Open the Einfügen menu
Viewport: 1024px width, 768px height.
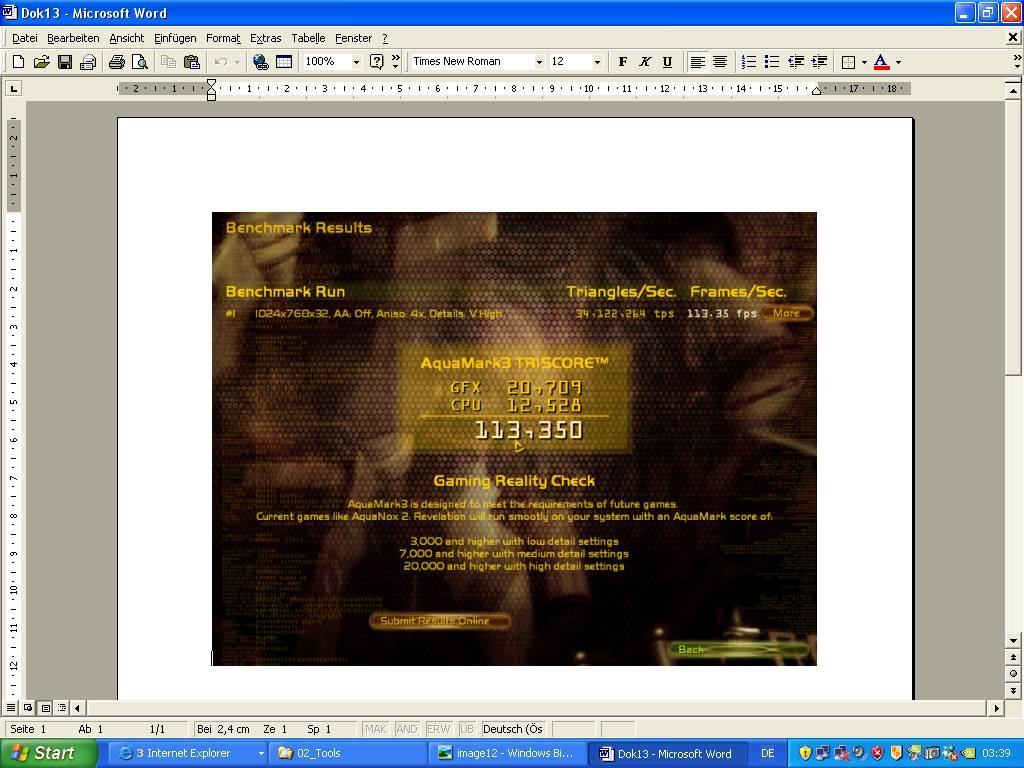pos(175,39)
